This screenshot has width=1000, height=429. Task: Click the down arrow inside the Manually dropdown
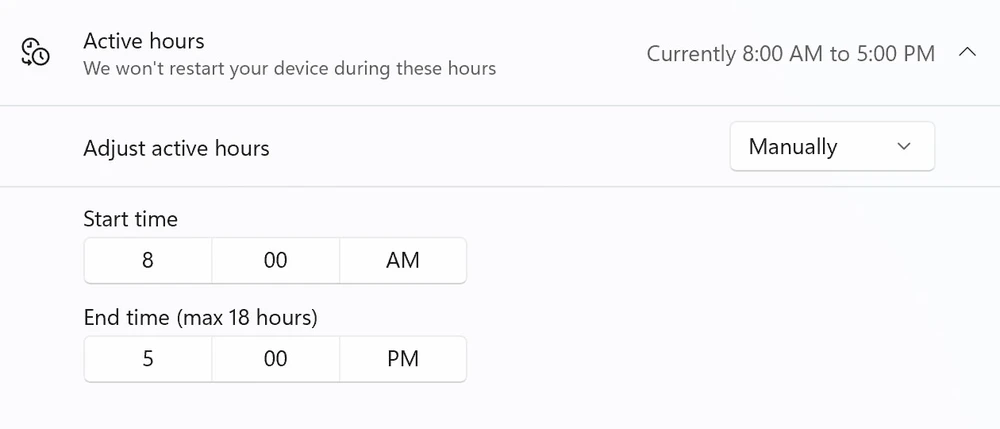(904, 147)
